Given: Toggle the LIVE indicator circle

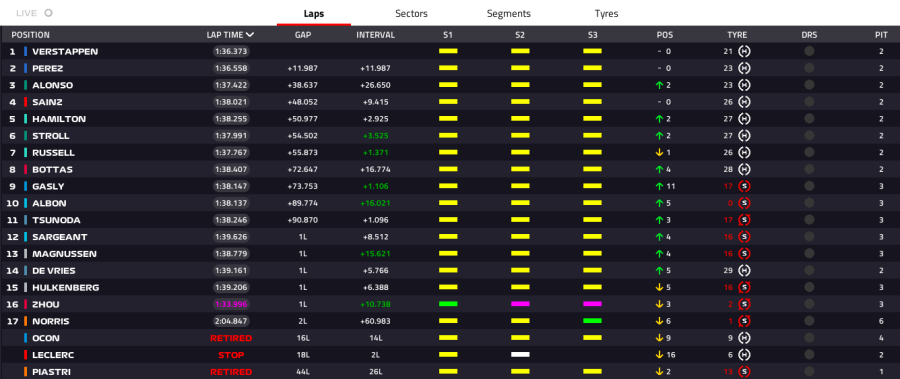Looking at the screenshot, I should (49, 13).
